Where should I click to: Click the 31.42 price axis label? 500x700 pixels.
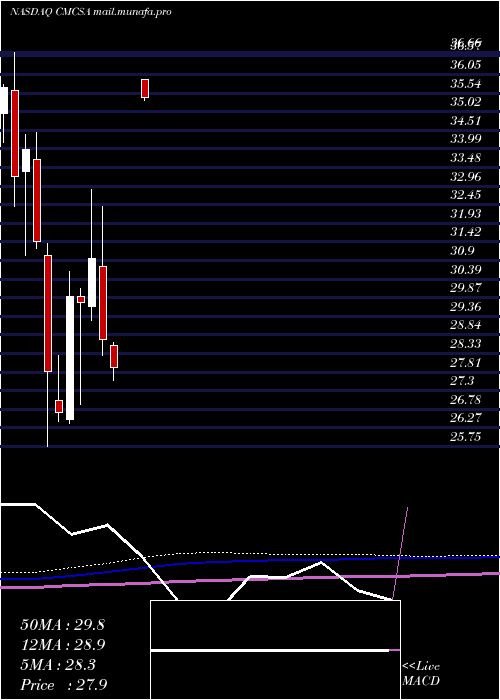click(x=465, y=232)
